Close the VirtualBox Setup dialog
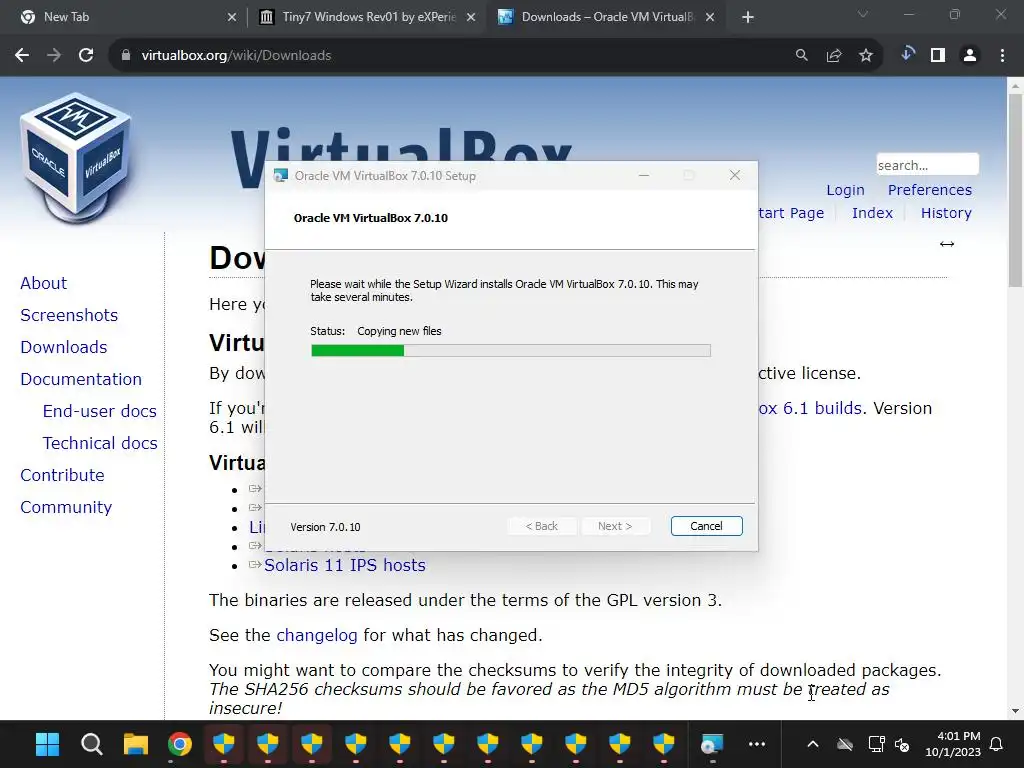 [735, 175]
